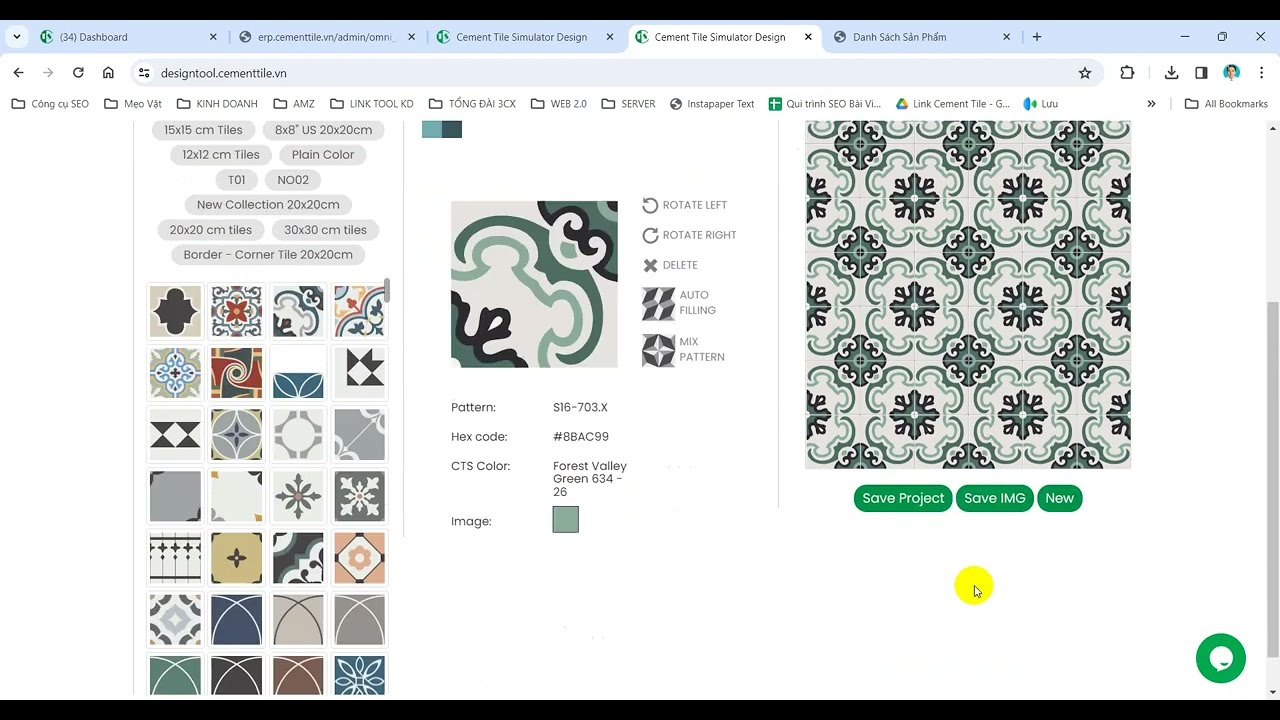Click the large selected tile preview
Viewport: 1280px width, 720px height.
pos(534,284)
